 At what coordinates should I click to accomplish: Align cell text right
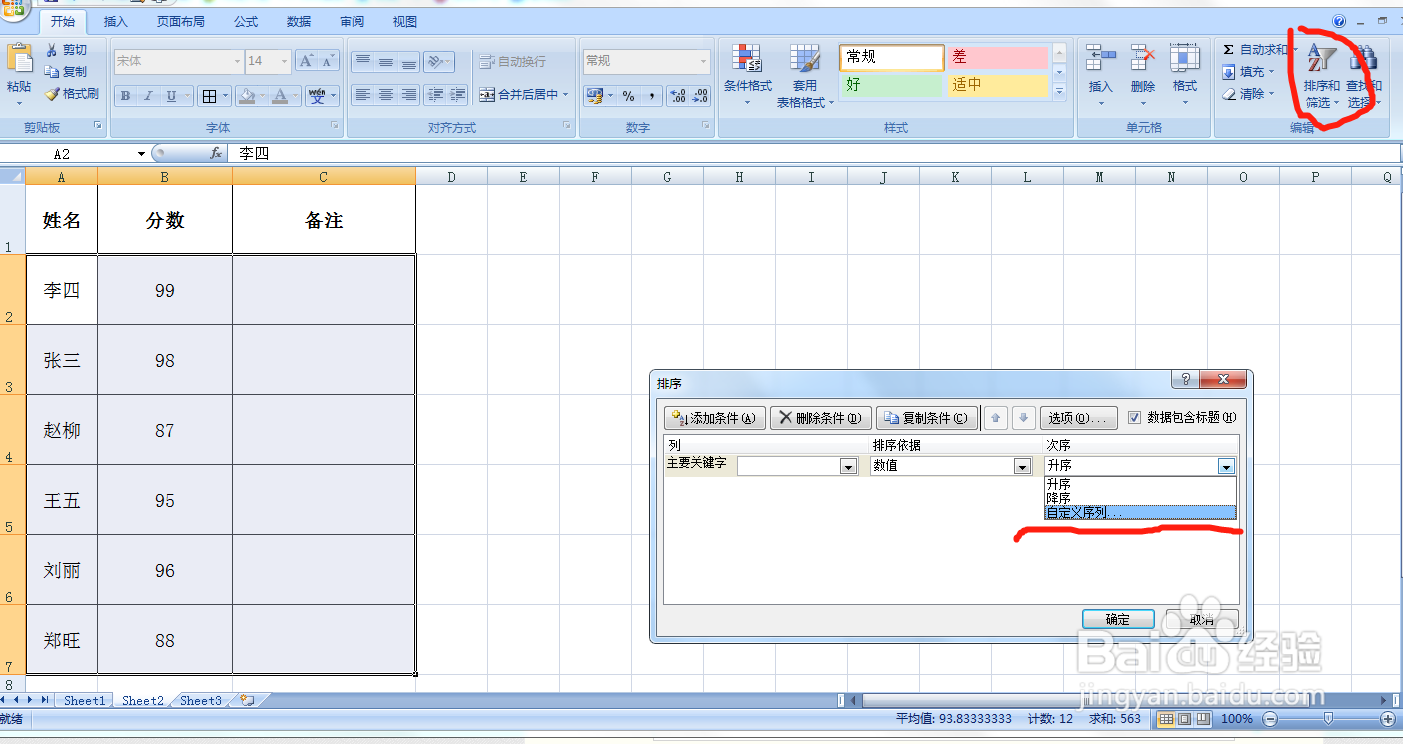(409, 95)
